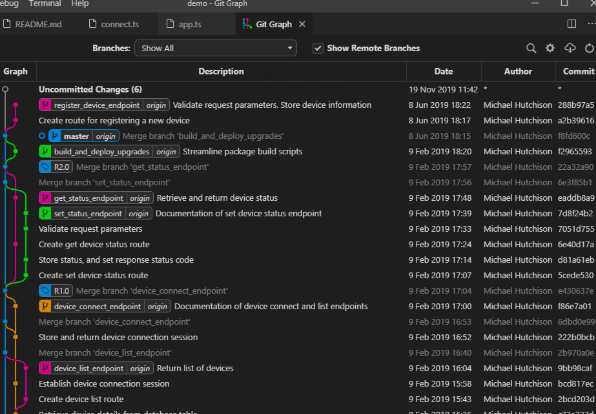Open the Git Graph search icon
The image size is (596, 414).
pos(531,48)
